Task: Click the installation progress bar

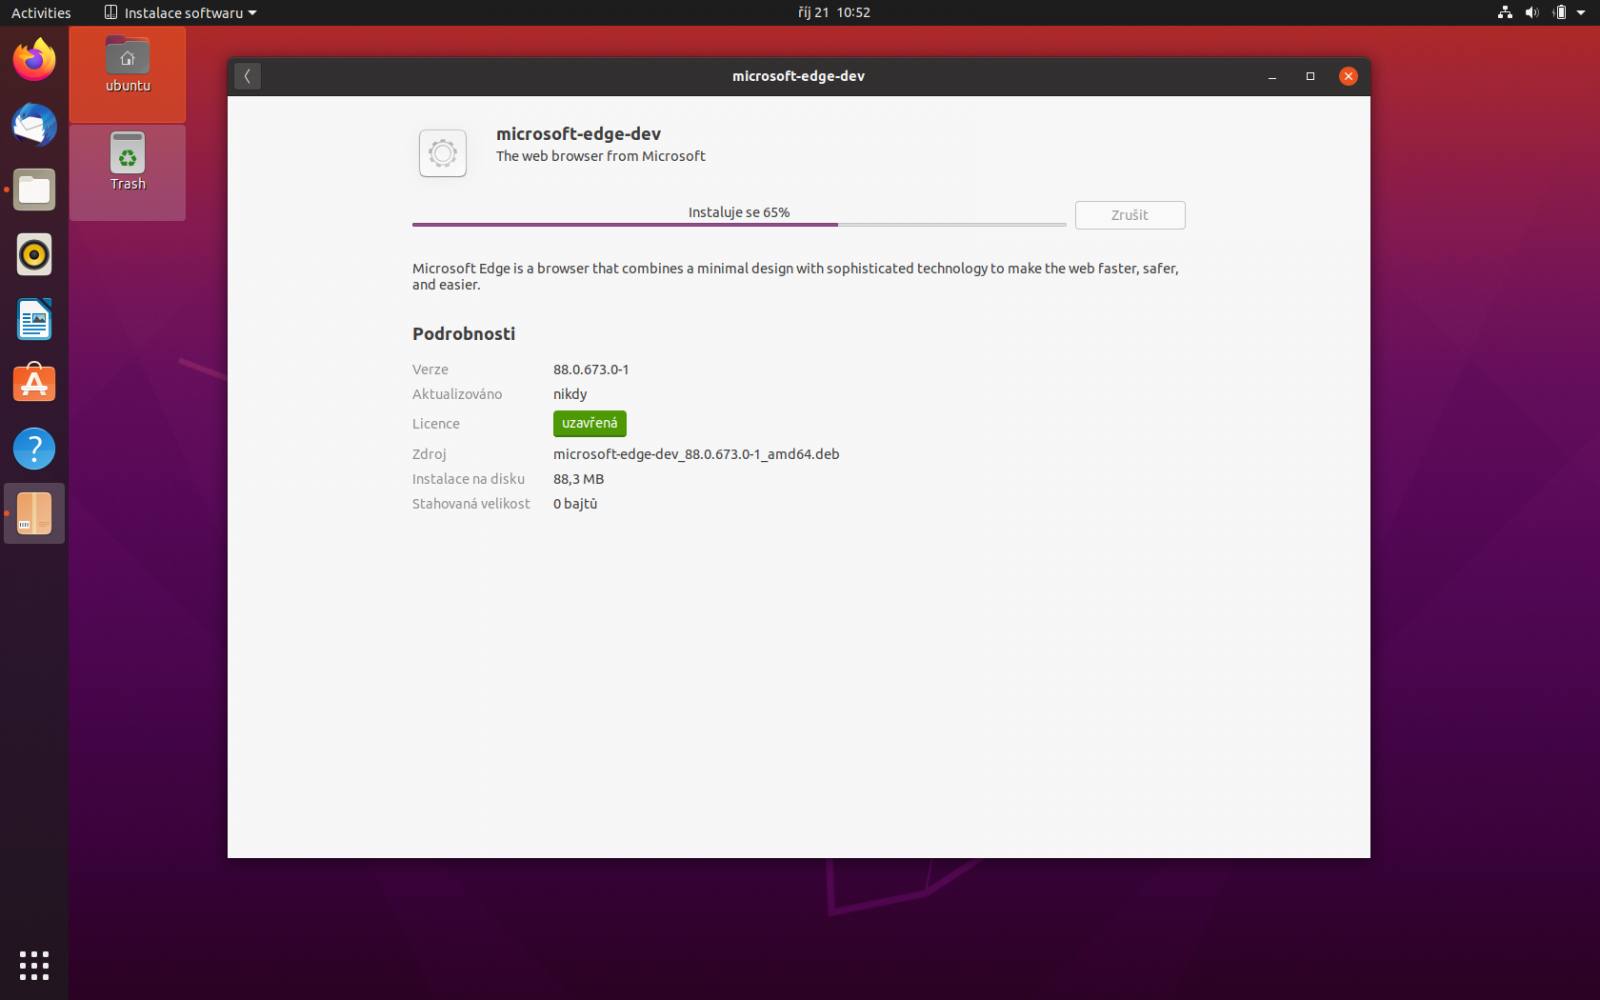Action: [738, 223]
